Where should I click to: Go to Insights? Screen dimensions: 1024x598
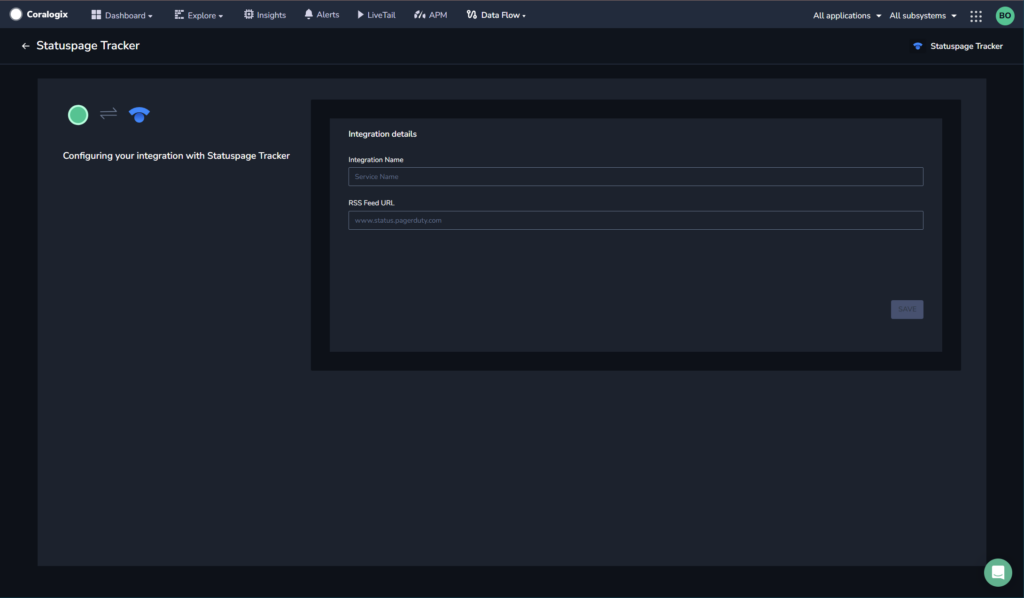(x=265, y=15)
